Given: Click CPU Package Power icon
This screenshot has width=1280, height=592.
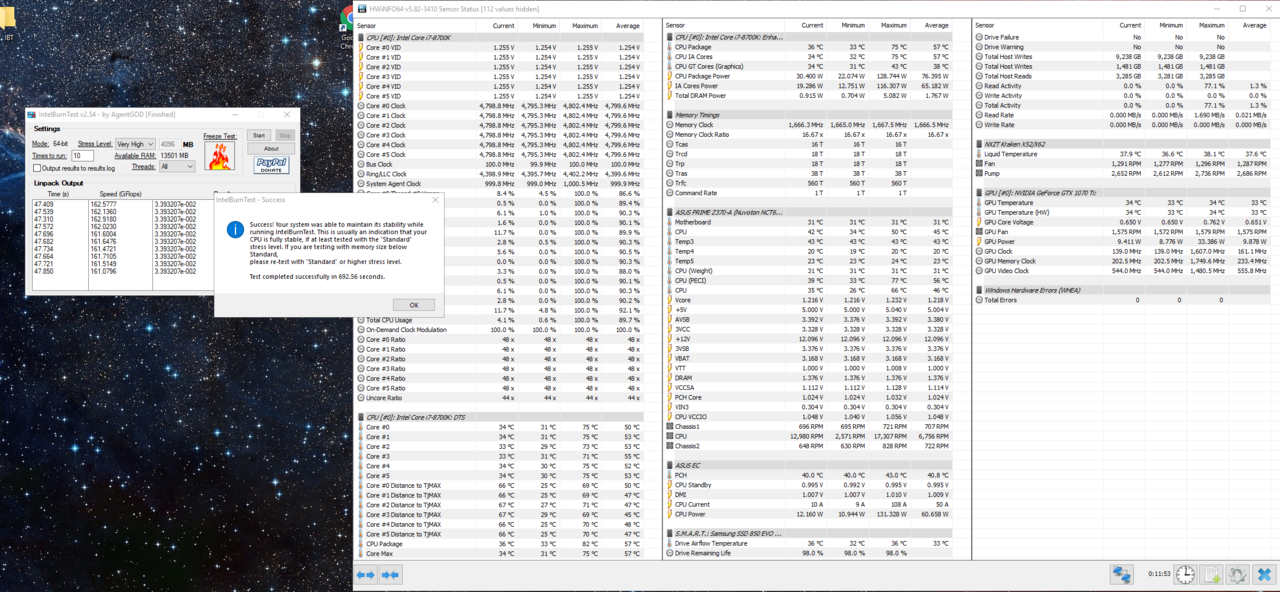Looking at the screenshot, I should pyautogui.click(x=670, y=76).
